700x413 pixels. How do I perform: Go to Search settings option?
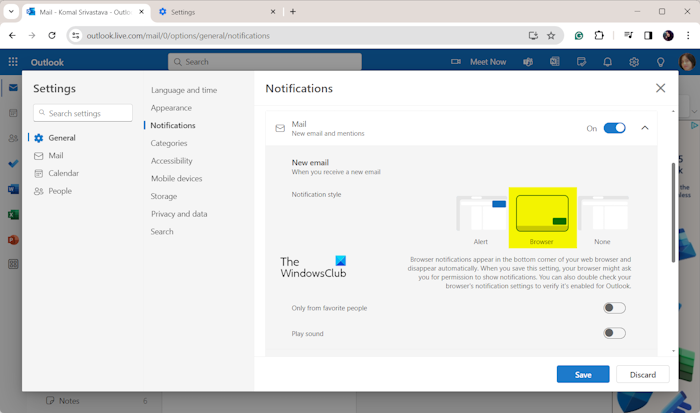[162, 232]
